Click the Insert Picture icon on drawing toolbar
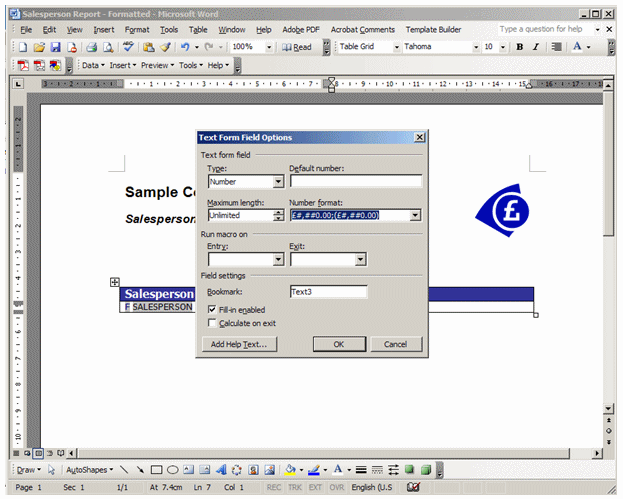 (x=269, y=470)
